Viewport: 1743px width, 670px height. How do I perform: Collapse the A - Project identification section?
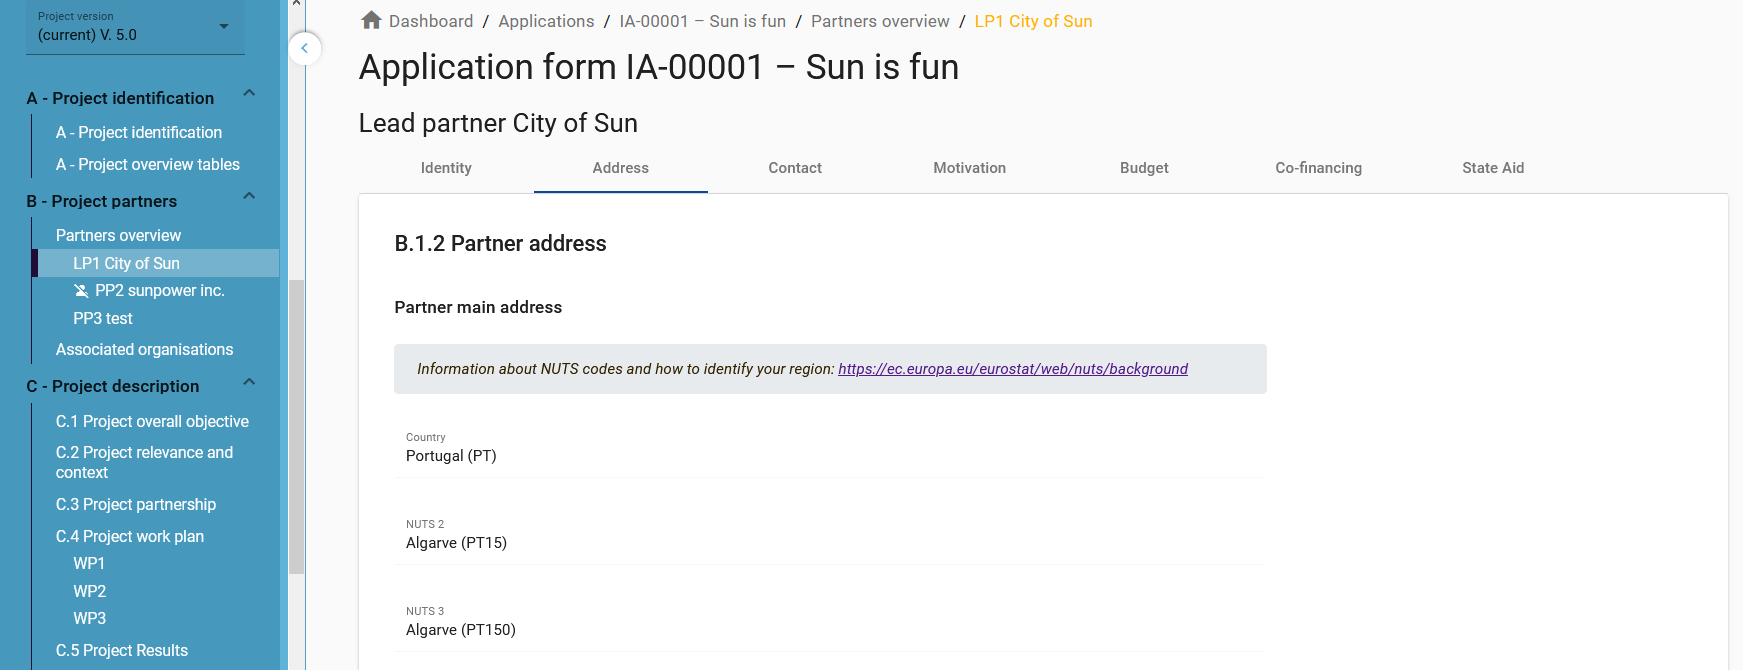coord(249,94)
